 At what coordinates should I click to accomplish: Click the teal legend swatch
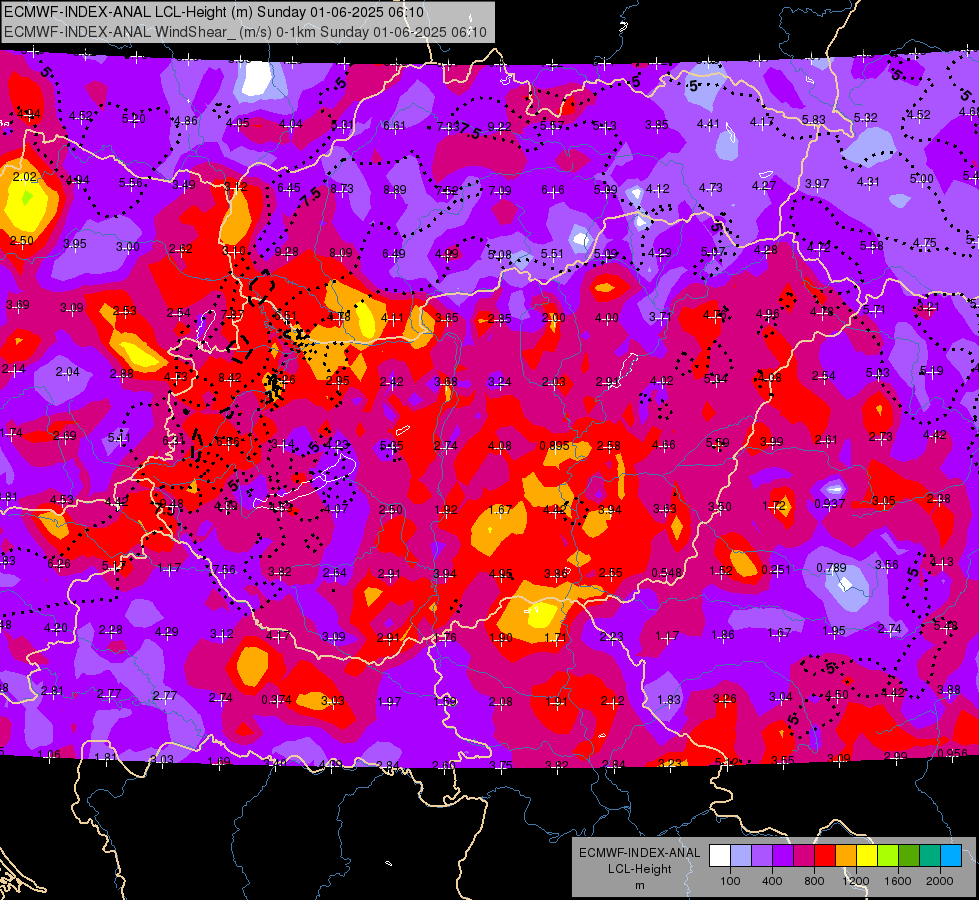930,855
